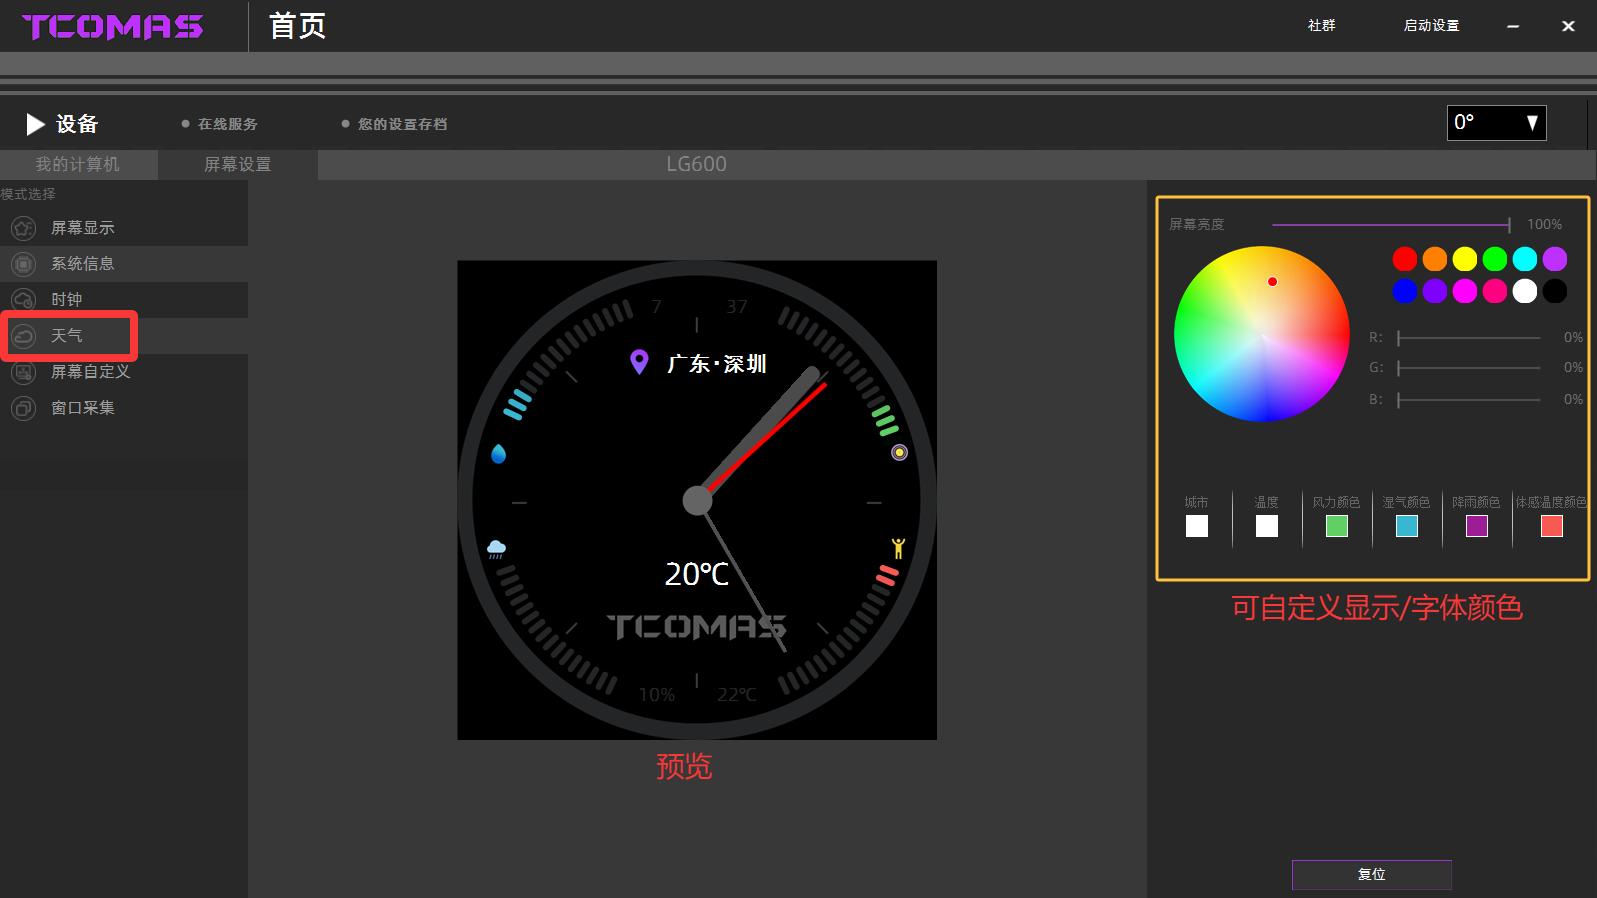The width and height of the screenshot is (1597, 898).
Task: Open the 启动设置 menu
Action: click(x=1431, y=26)
